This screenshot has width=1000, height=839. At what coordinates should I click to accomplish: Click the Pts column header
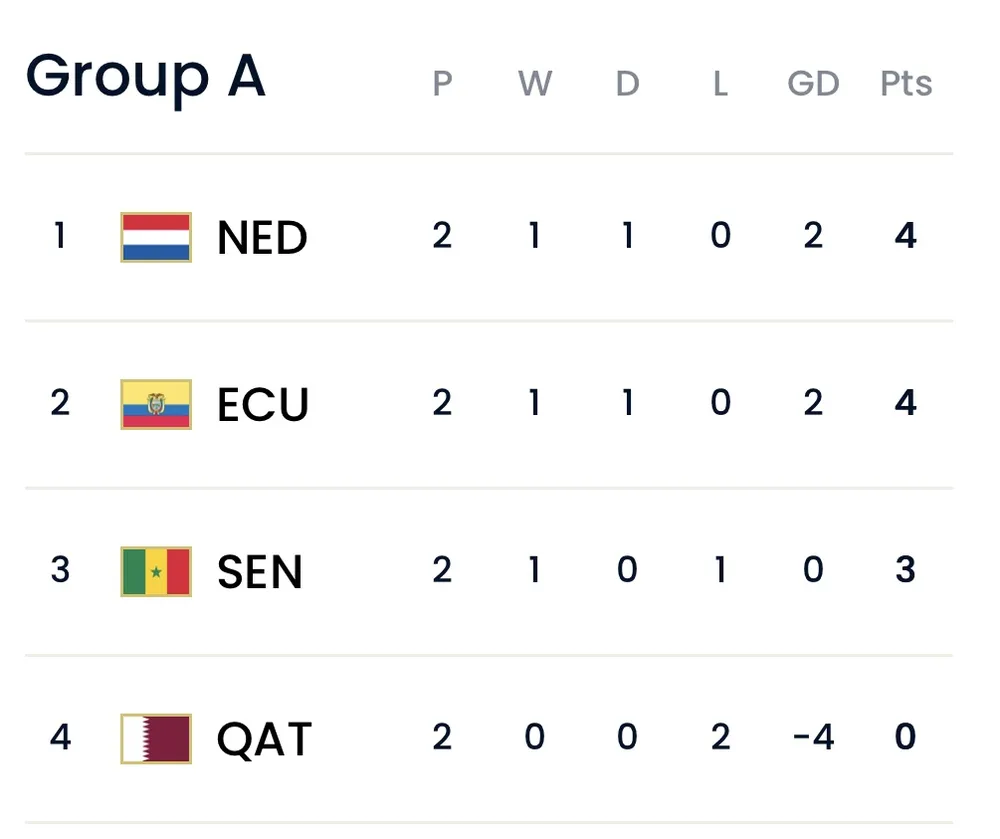[x=906, y=84]
